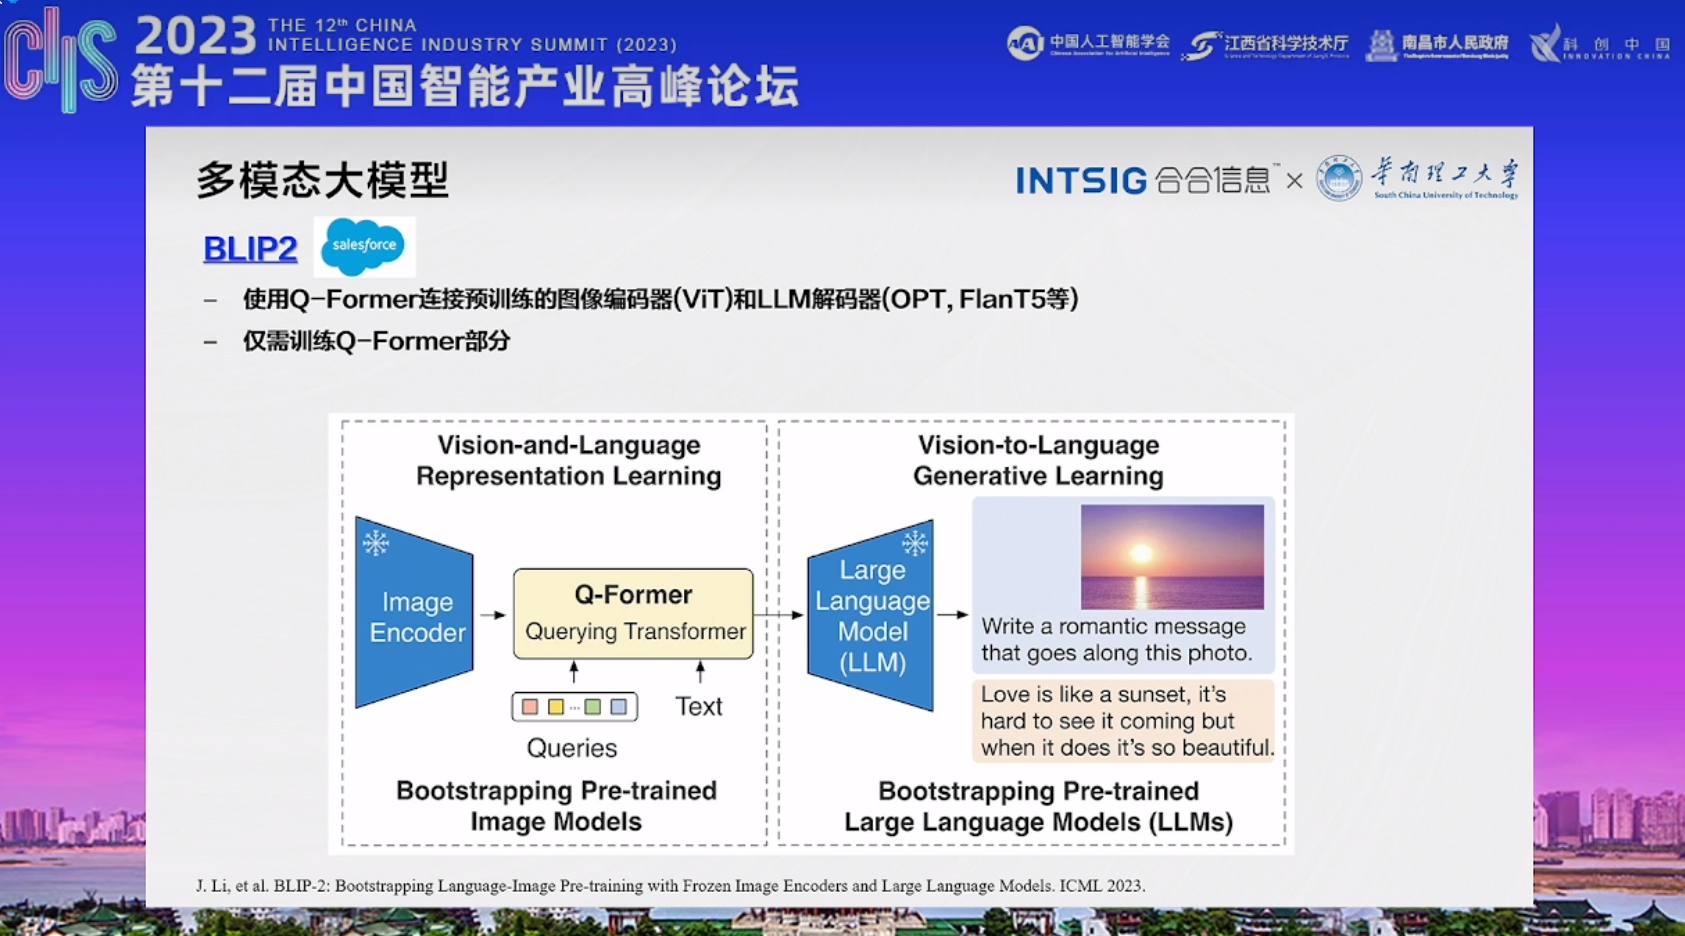
Task: Click the green query square
Action: (x=593, y=707)
